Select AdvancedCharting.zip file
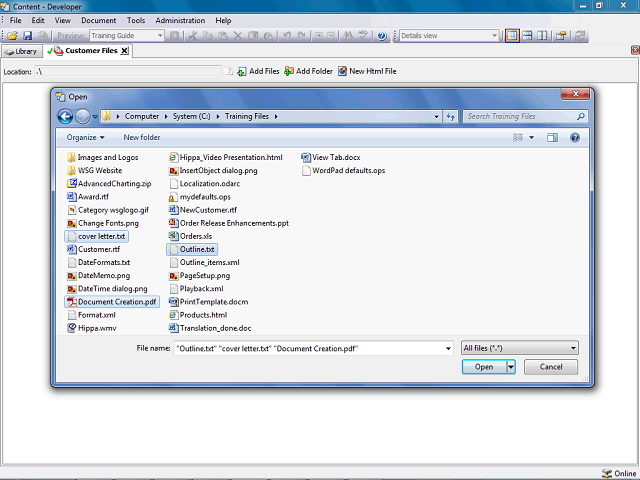The height and width of the screenshot is (480, 640). point(109,184)
